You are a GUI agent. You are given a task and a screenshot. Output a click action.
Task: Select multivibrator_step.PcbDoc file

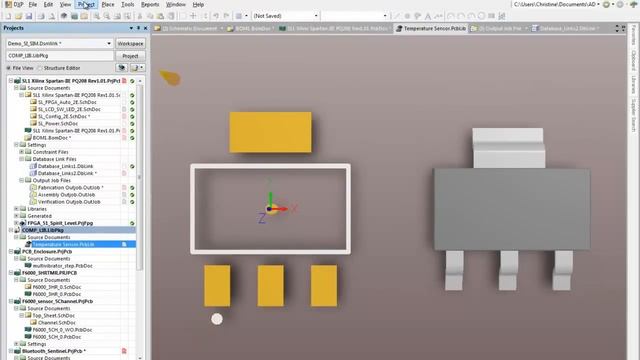tap(62, 266)
